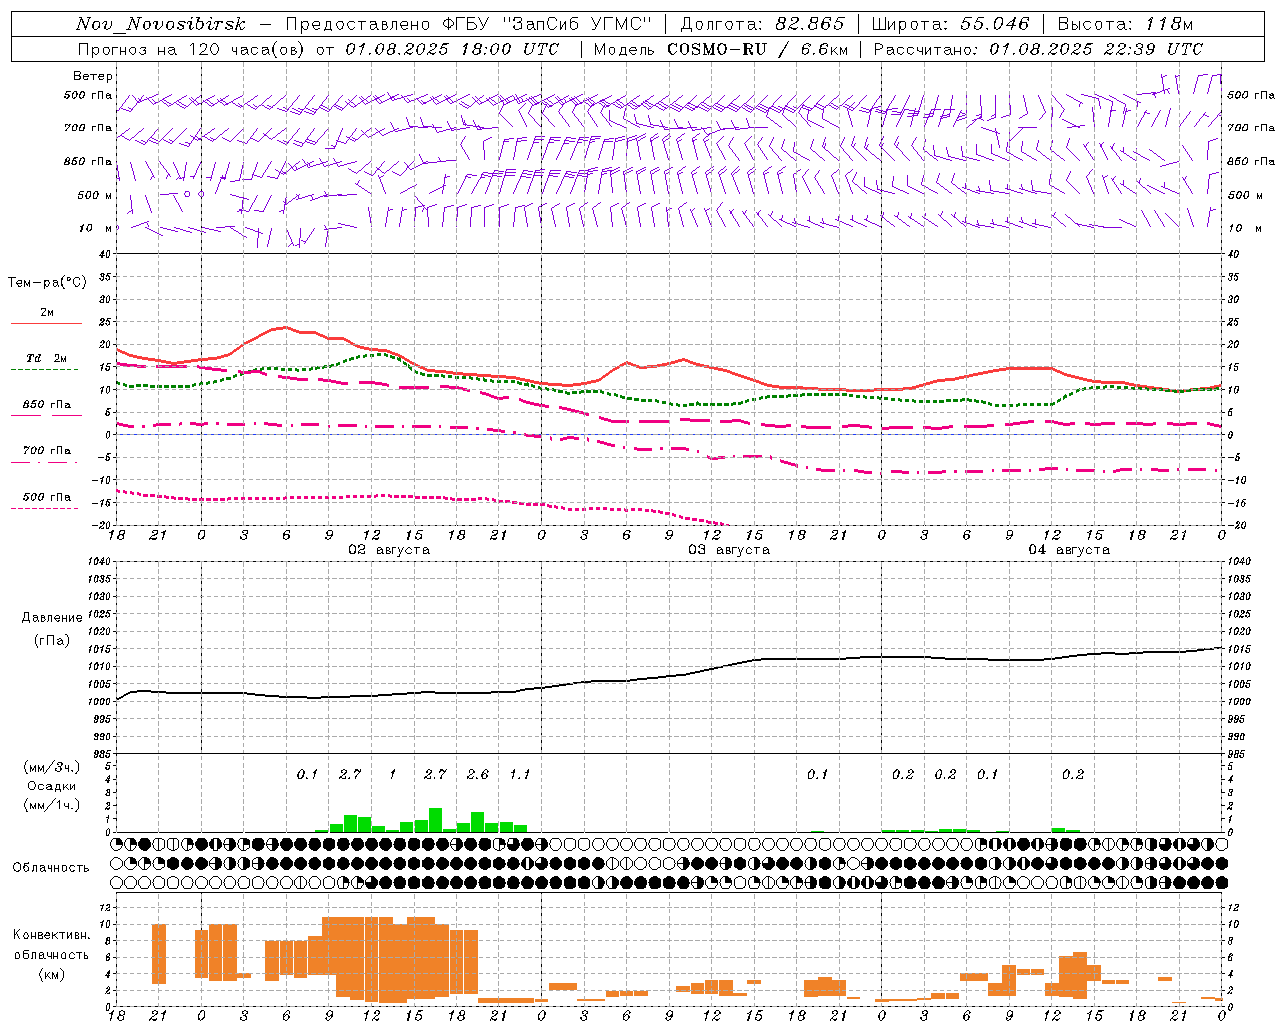Click the Широта: 55.046 header field
The image size is (1280, 1024).
pos(950,24)
